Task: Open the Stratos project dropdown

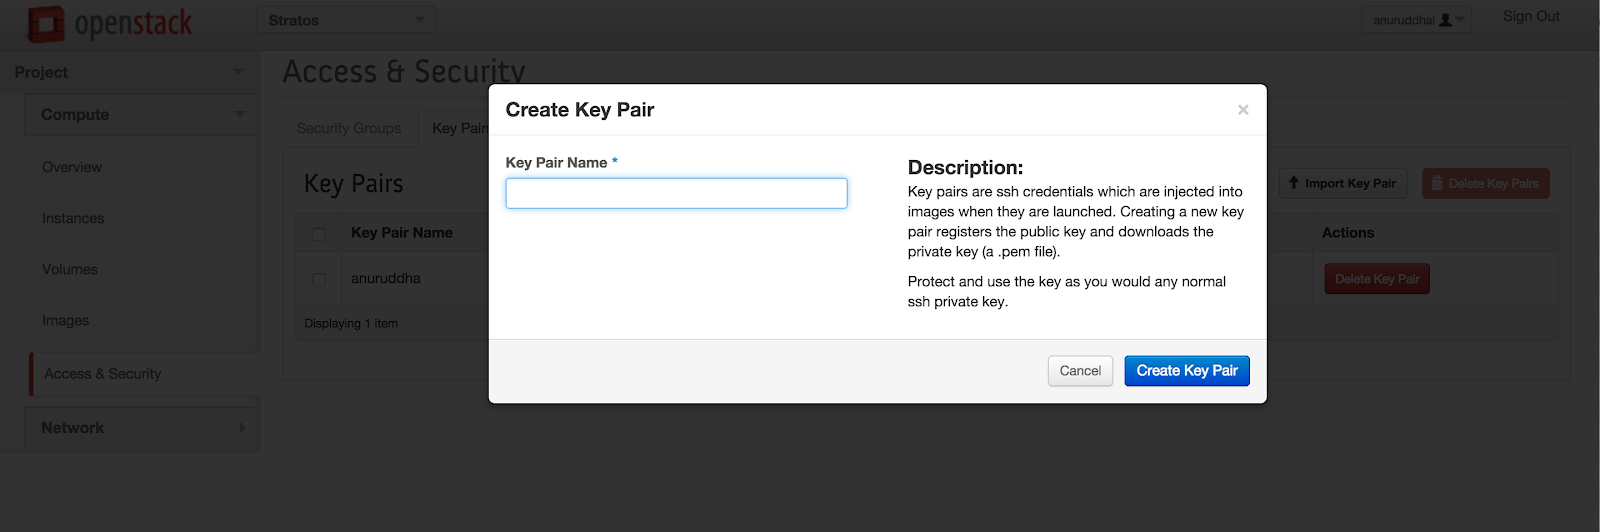Action: (347, 20)
